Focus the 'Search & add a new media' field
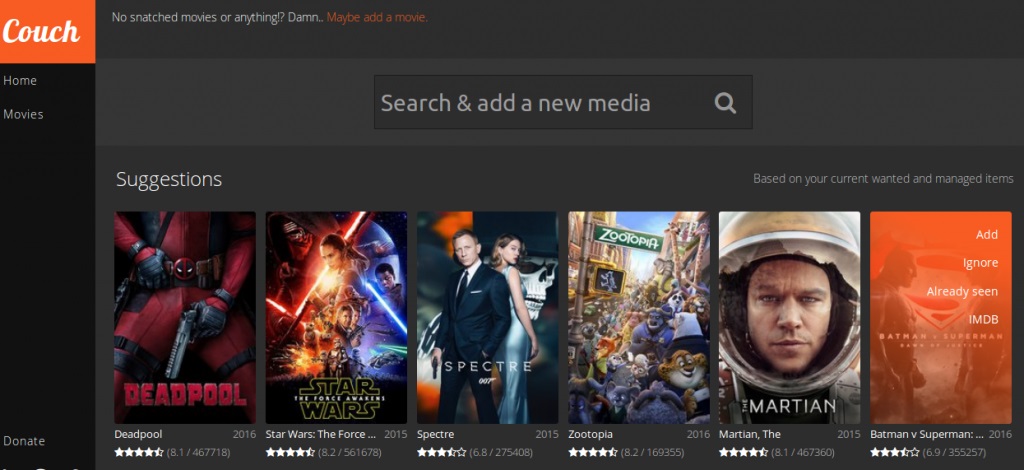 (563, 102)
